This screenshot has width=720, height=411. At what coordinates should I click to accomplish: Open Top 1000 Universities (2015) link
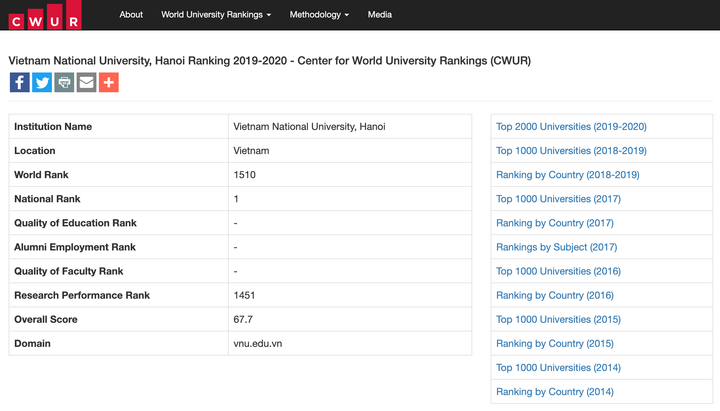pyautogui.click(x=558, y=319)
